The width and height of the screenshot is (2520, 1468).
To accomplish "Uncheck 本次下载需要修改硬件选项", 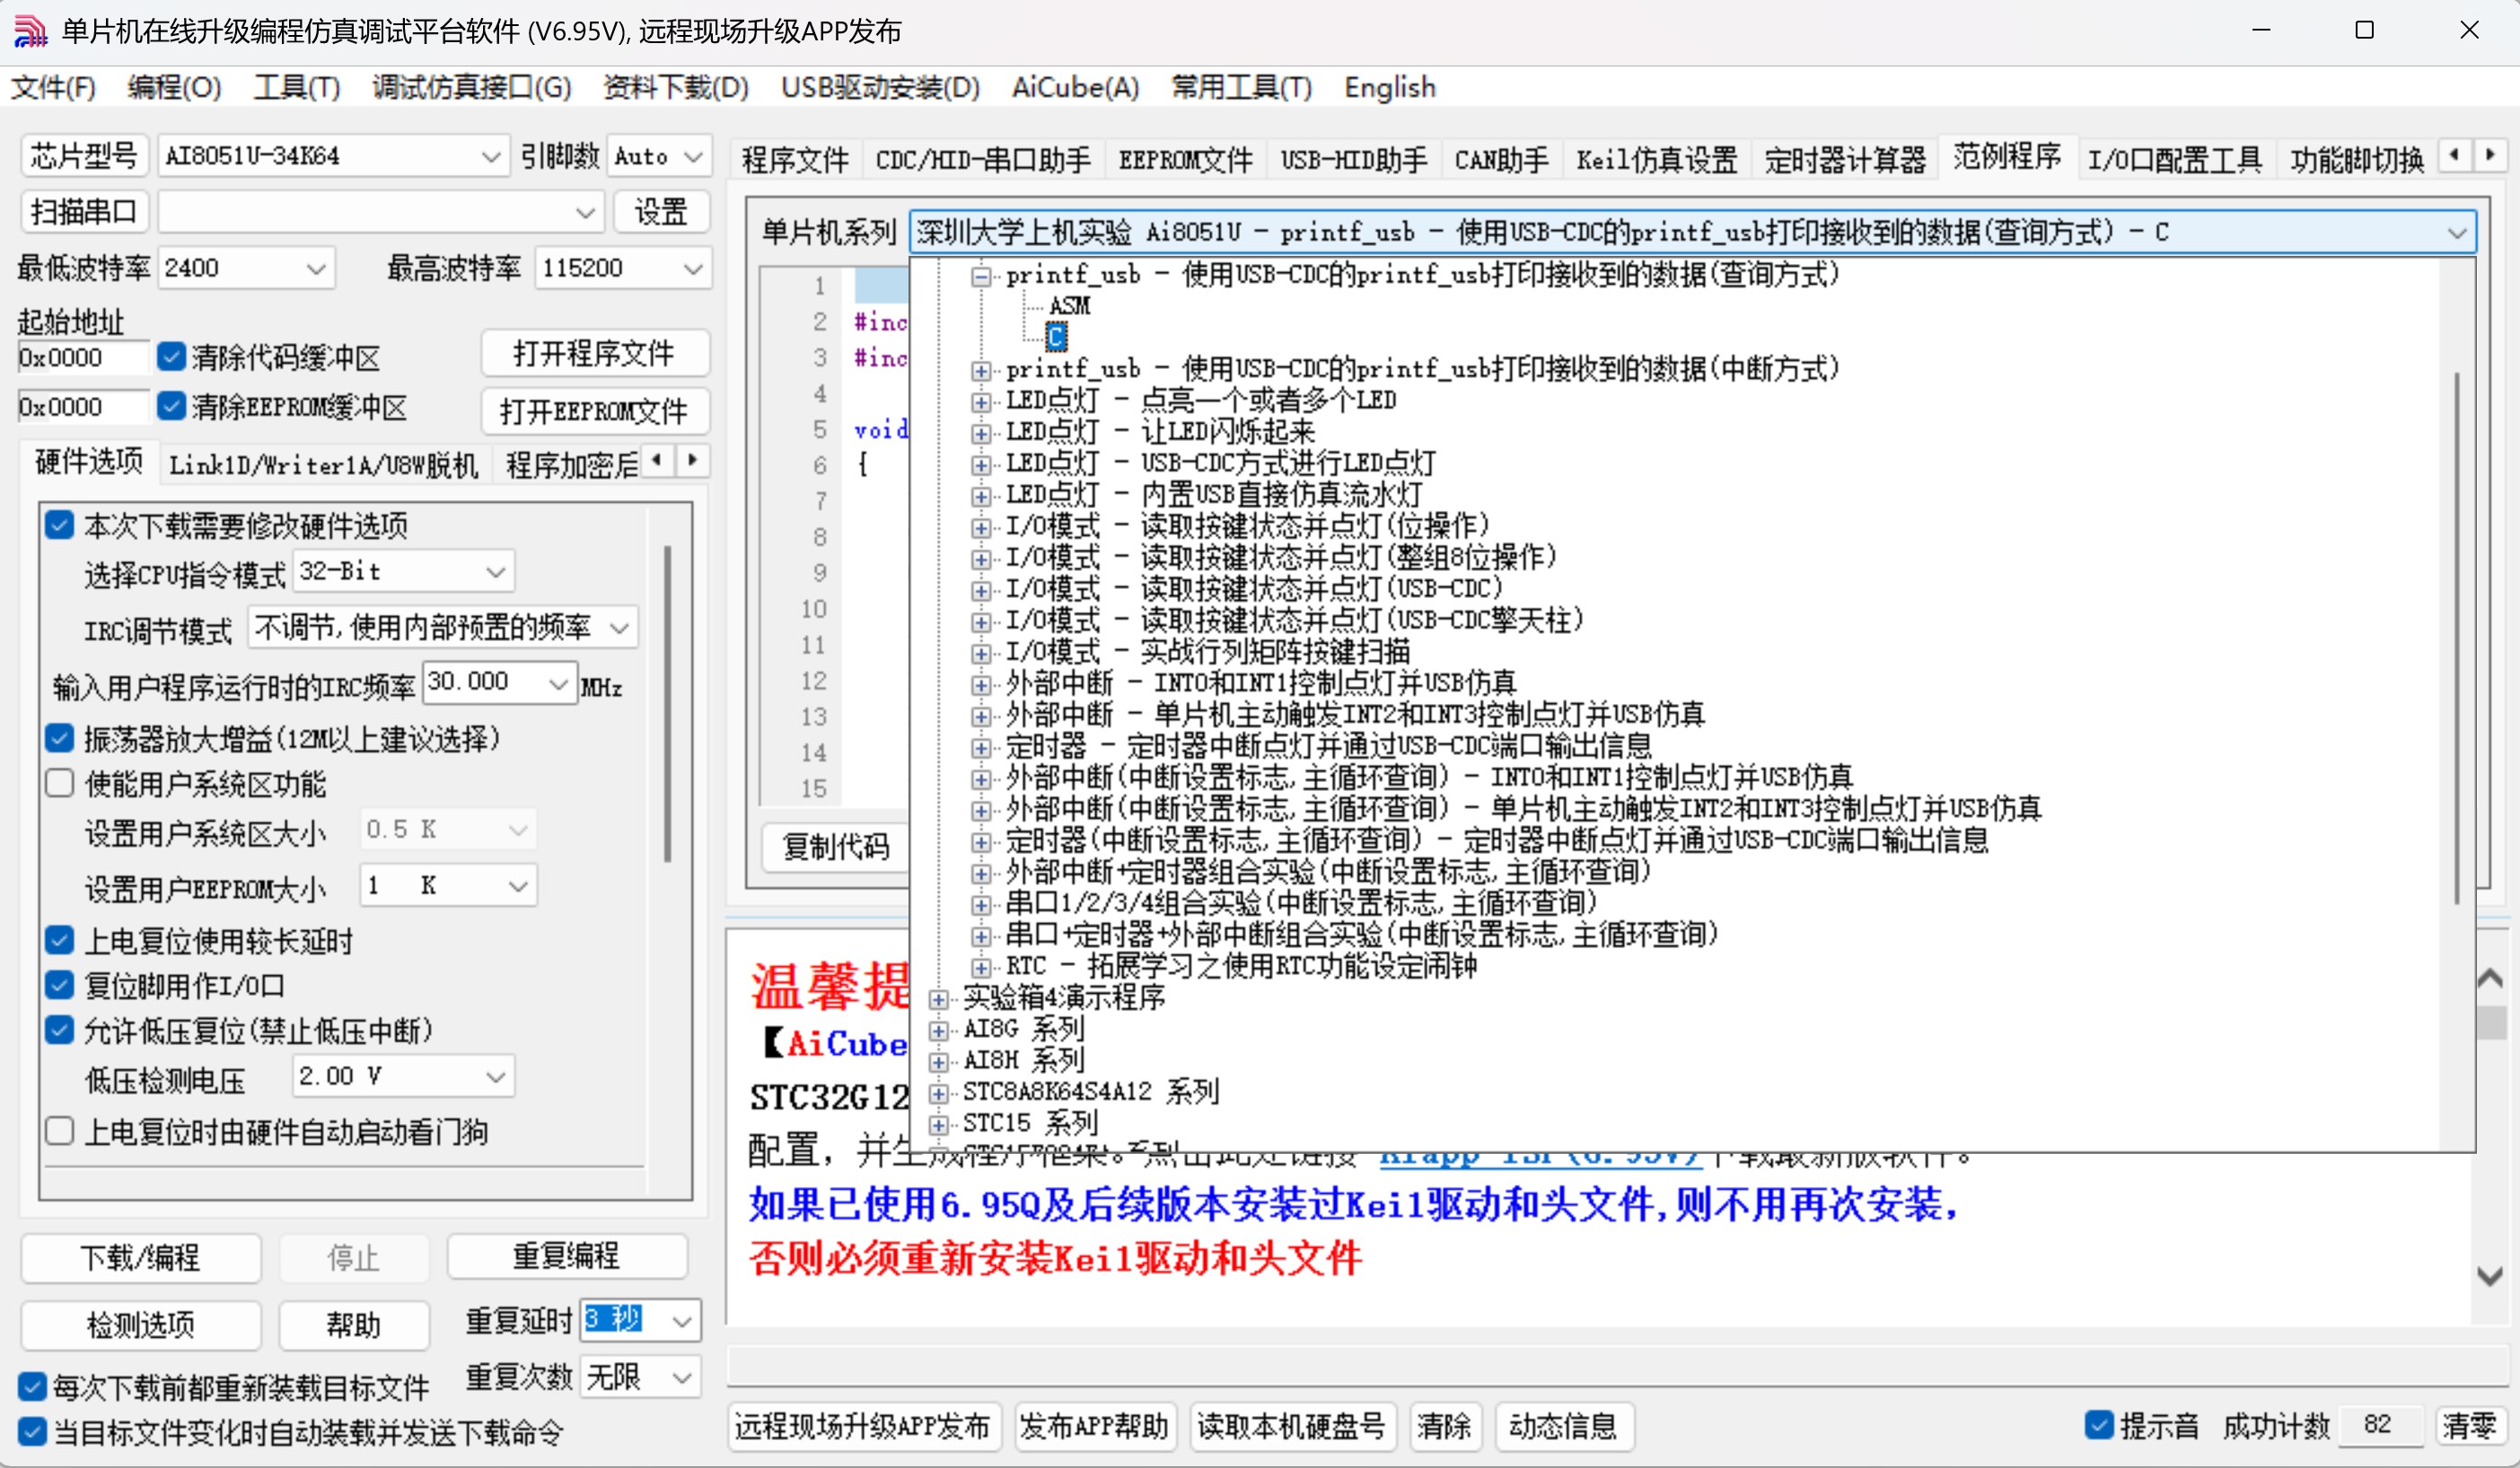I will pyautogui.click(x=59, y=525).
